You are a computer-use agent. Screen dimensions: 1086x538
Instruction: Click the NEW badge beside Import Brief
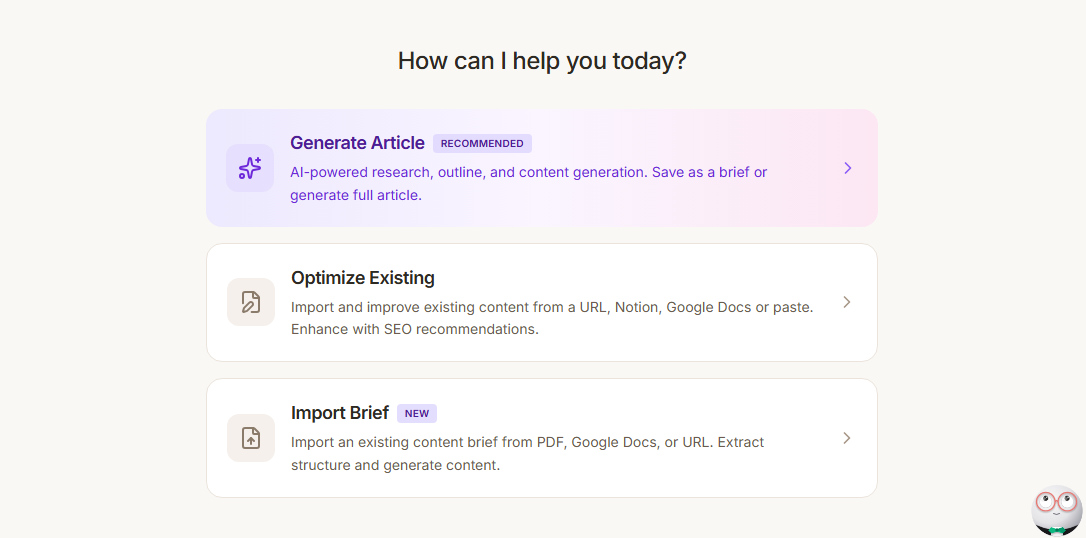pos(417,413)
